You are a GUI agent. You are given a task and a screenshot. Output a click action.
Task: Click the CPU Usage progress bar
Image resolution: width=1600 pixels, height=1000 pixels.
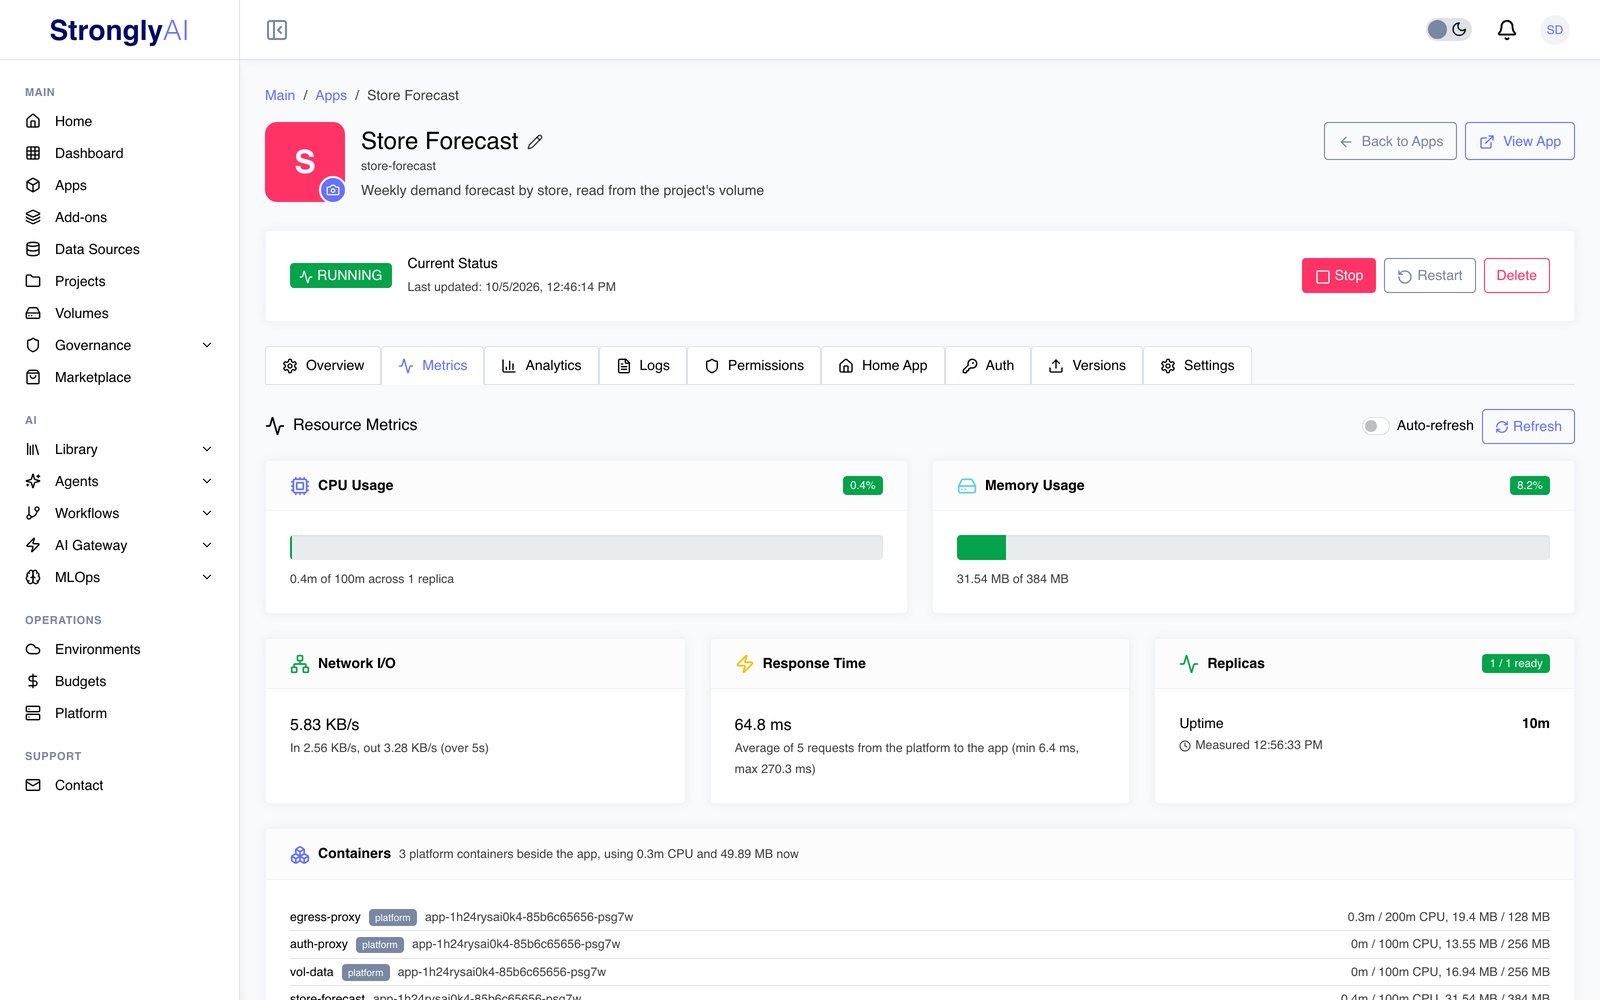586,547
